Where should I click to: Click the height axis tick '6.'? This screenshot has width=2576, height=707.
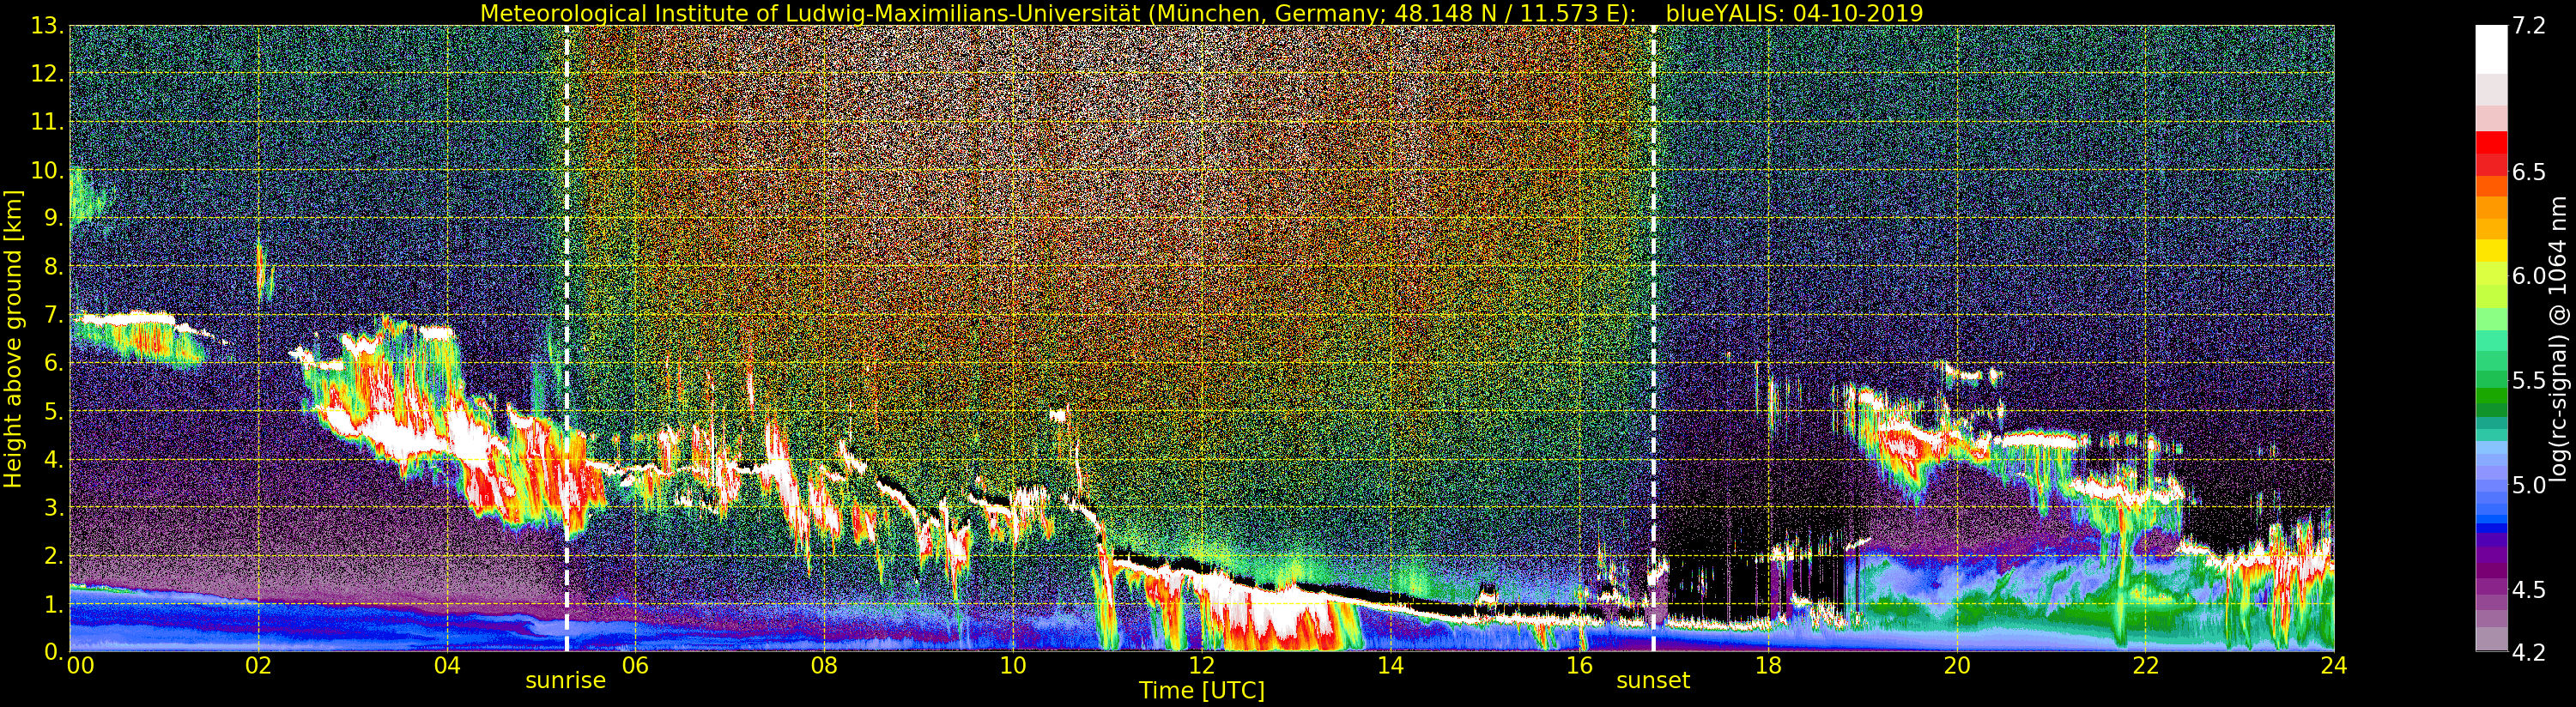pyautogui.click(x=54, y=363)
